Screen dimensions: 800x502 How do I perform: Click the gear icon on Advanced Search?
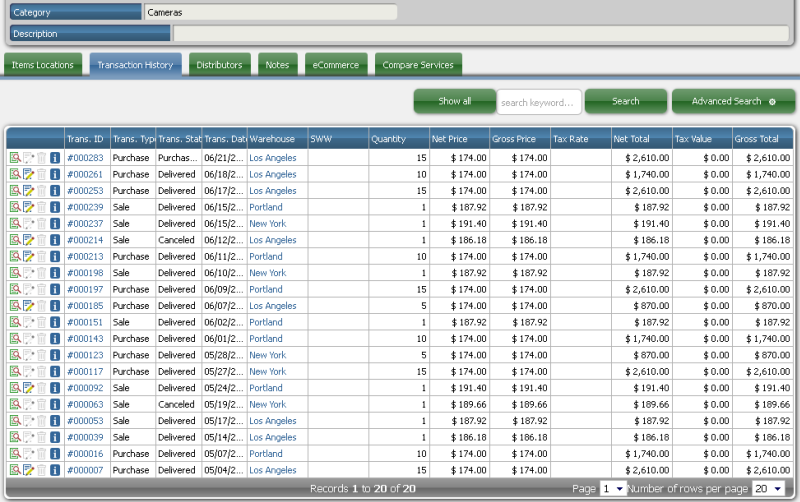(x=772, y=102)
